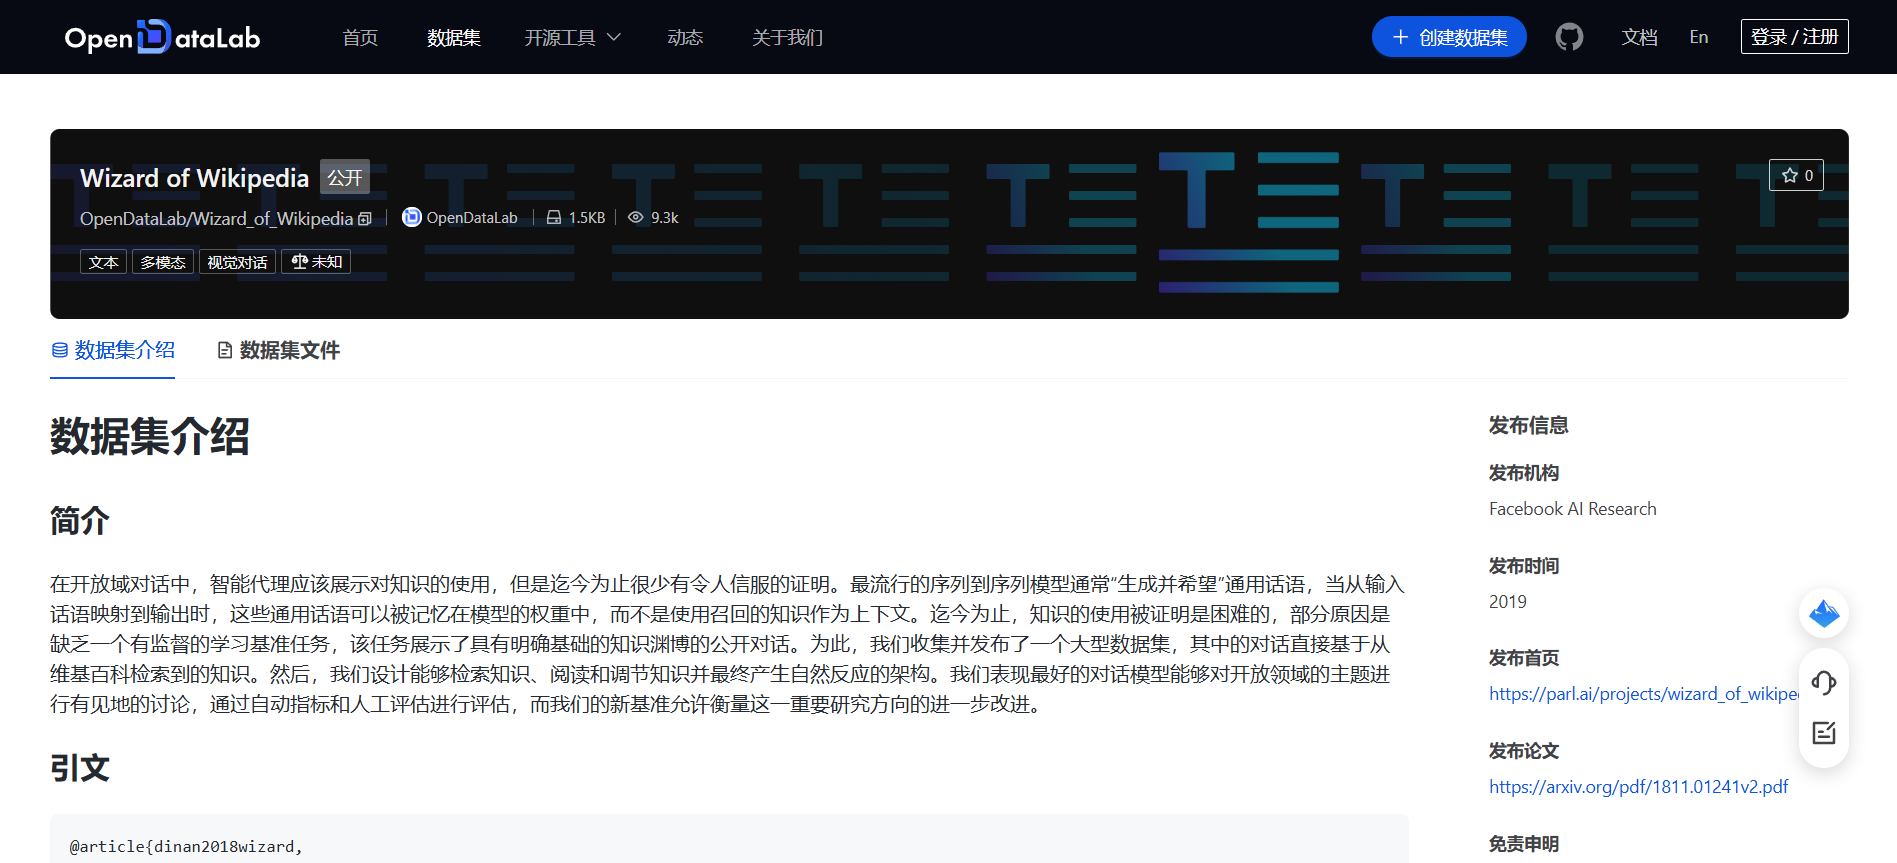1897x863 pixels.
Task: Copy the OpenDataLab/Wizard_of_Wikipedia path
Action: point(365,218)
